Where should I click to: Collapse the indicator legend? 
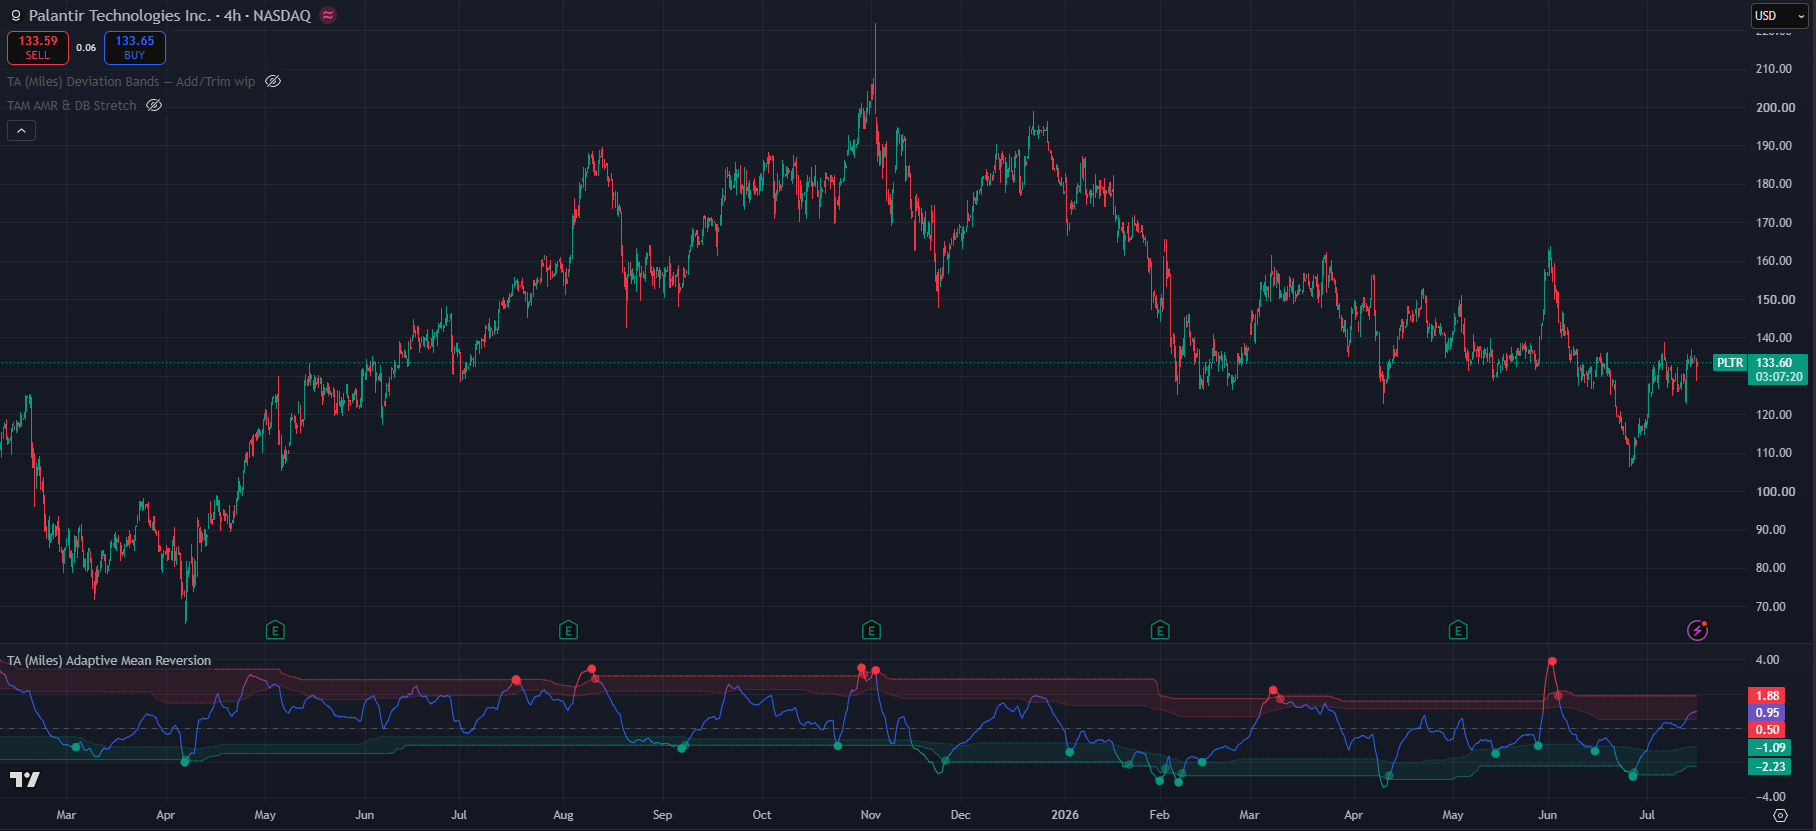21,131
